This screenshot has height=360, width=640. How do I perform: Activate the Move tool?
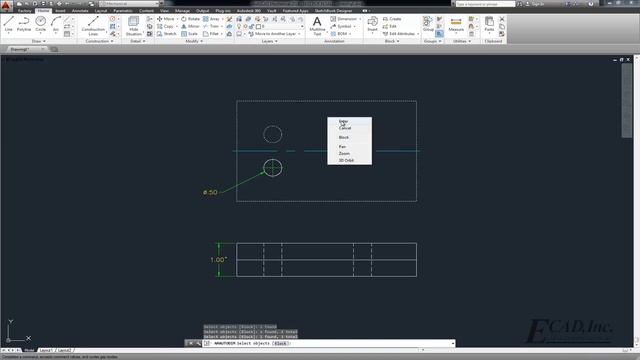(x=166, y=19)
